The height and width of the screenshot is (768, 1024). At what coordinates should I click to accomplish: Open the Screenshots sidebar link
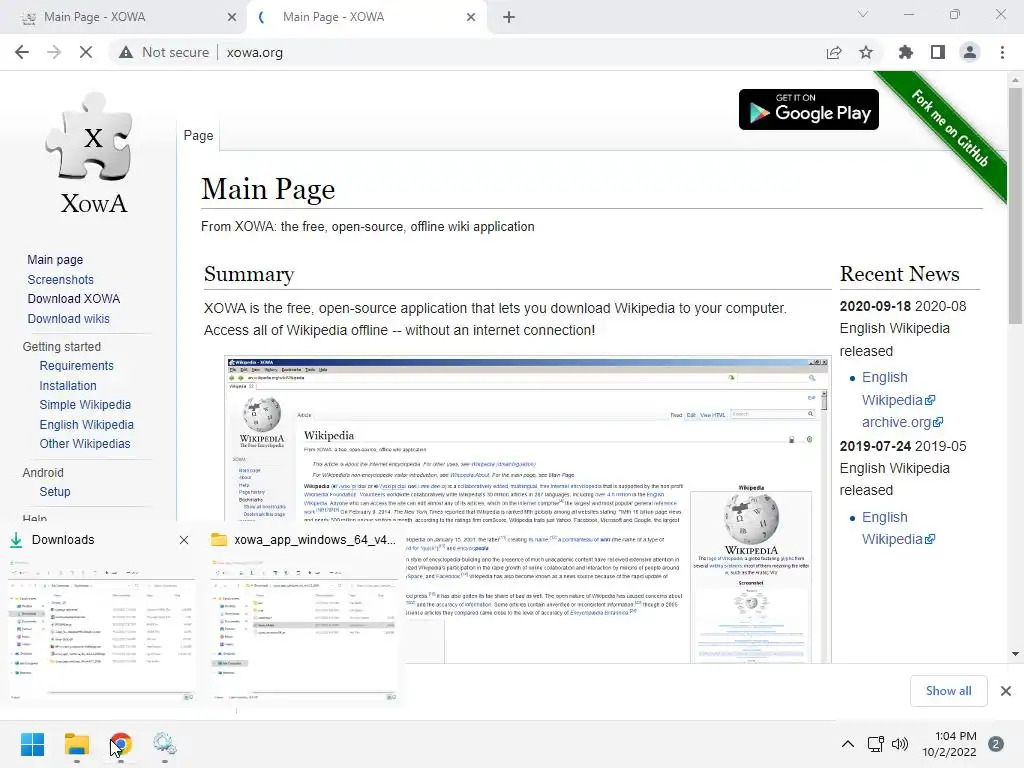click(61, 280)
